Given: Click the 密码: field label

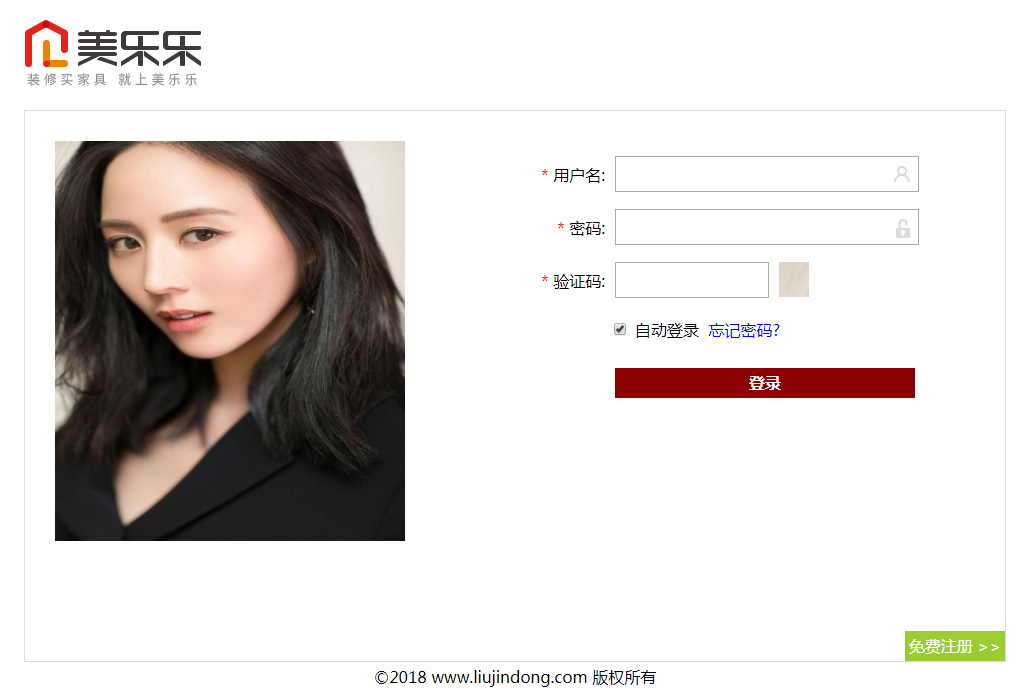Looking at the screenshot, I should click(587, 228).
